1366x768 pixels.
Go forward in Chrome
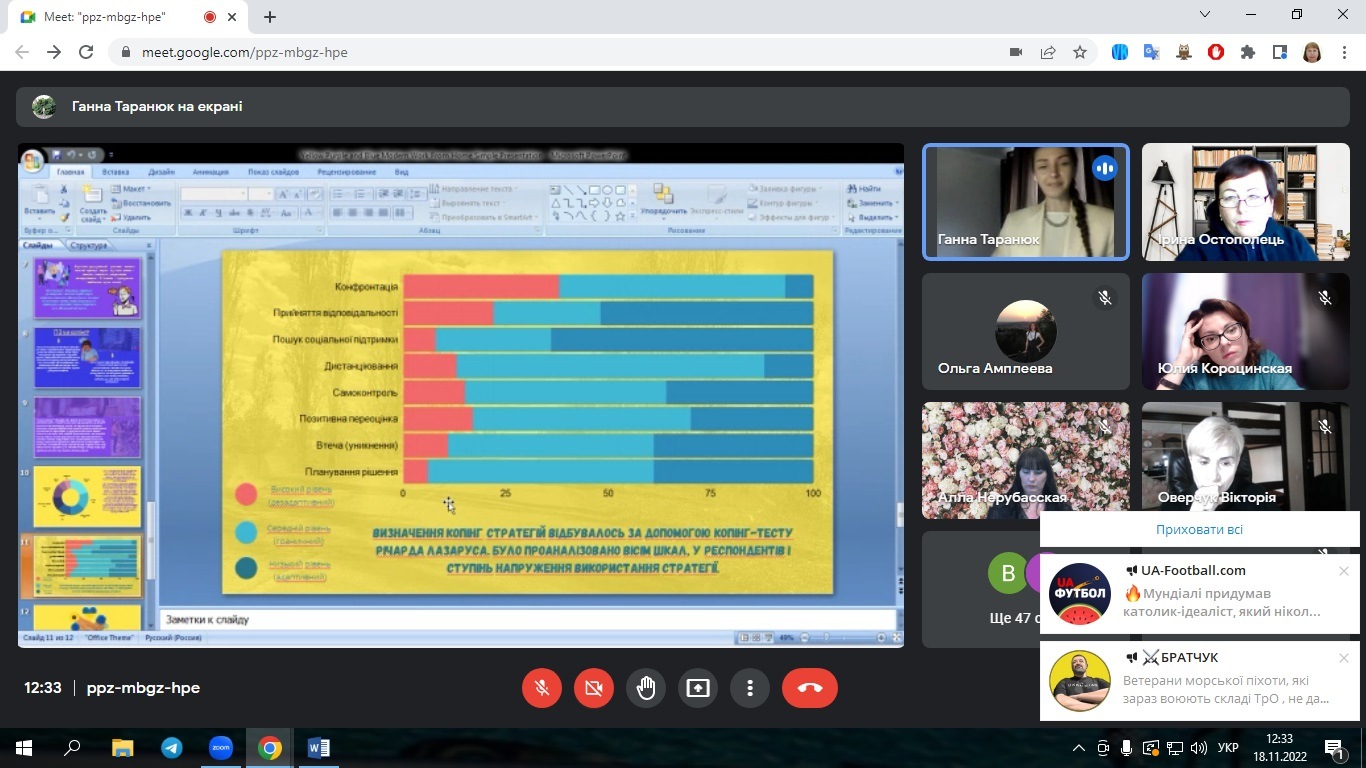tap(54, 52)
